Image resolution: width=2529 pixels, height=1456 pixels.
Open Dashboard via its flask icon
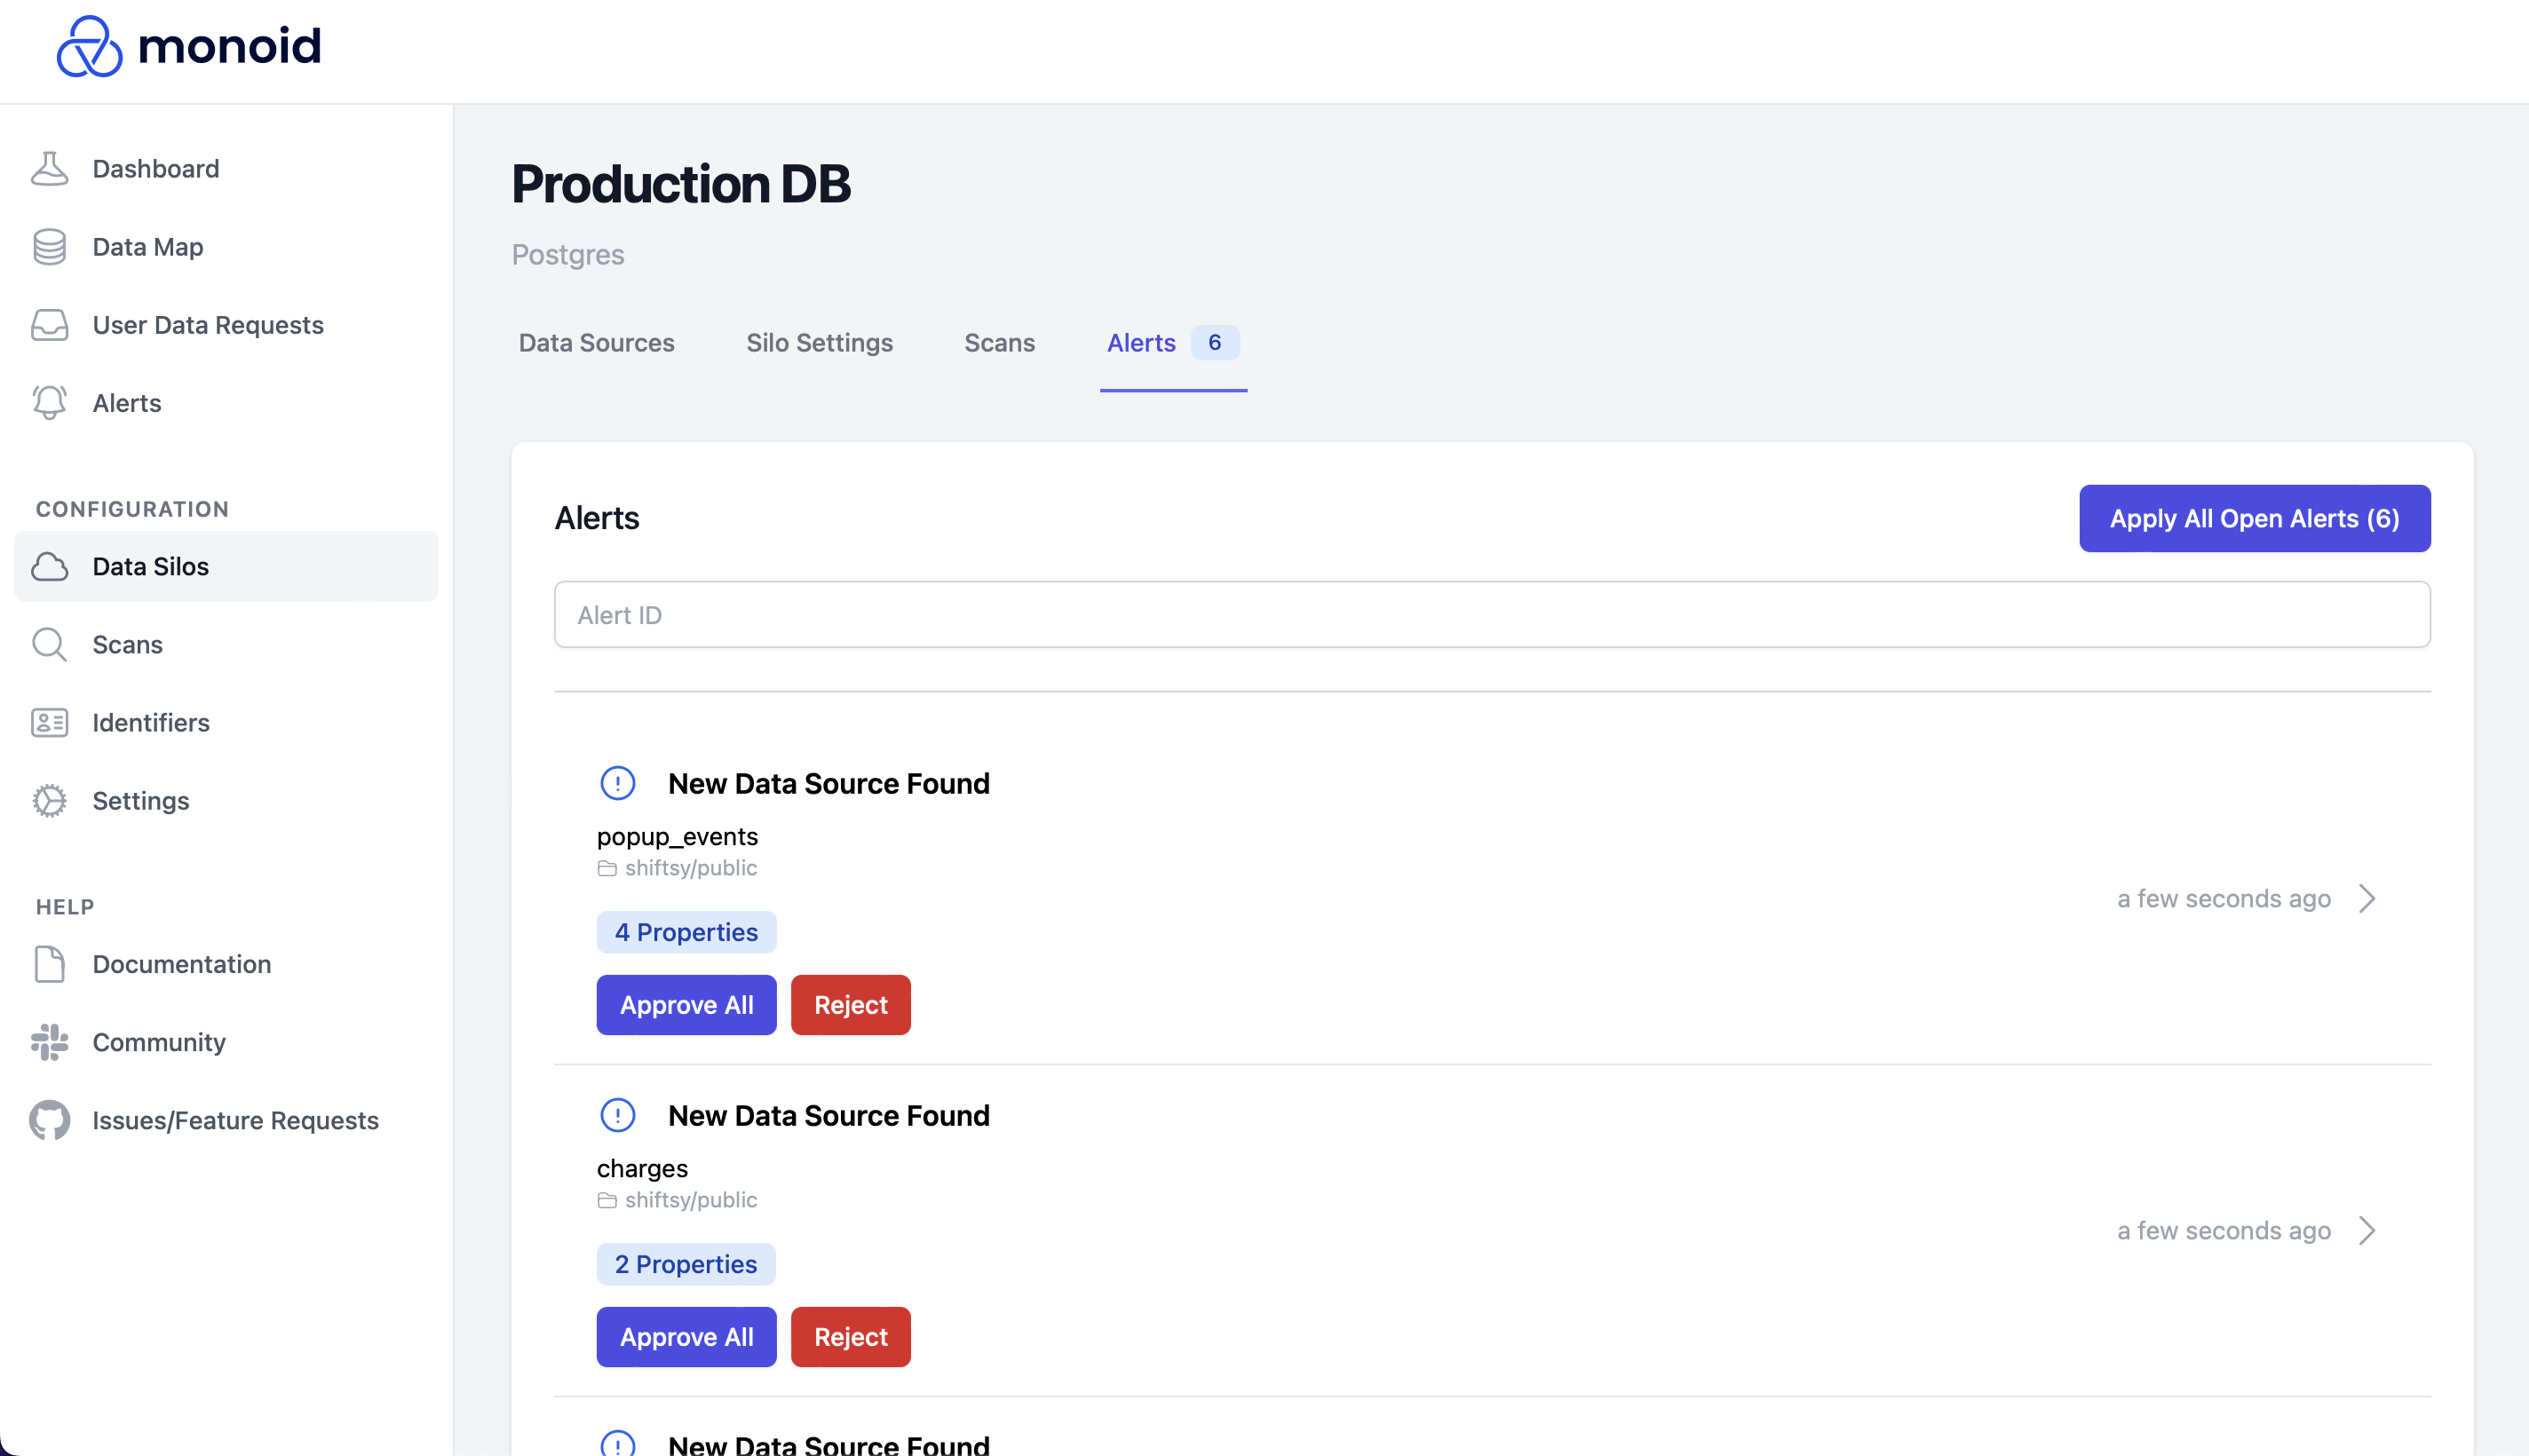[49, 168]
